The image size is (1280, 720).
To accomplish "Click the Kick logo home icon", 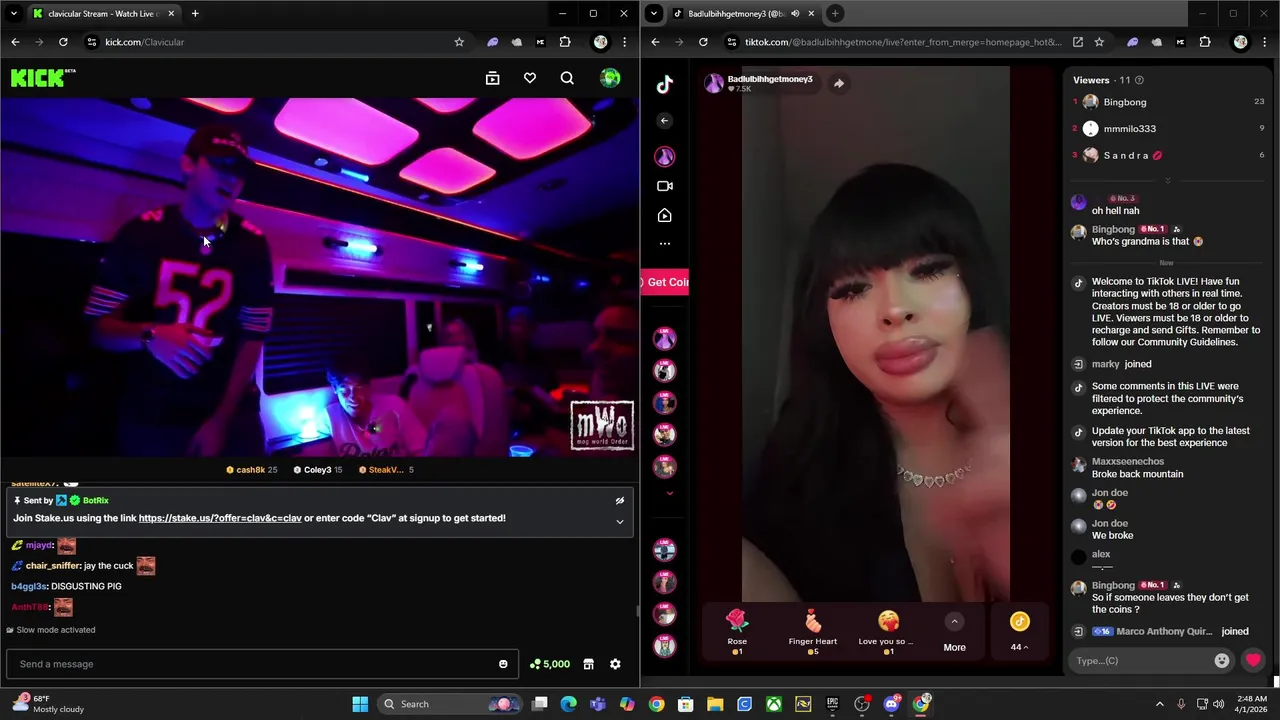I will pos(42,78).
